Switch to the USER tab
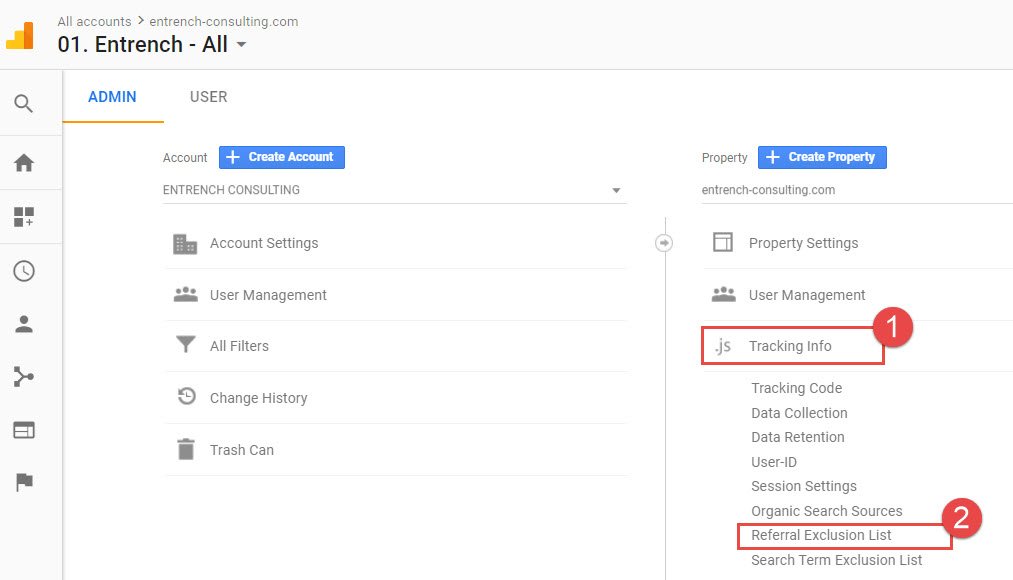The image size is (1013, 580). click(208, 97)
